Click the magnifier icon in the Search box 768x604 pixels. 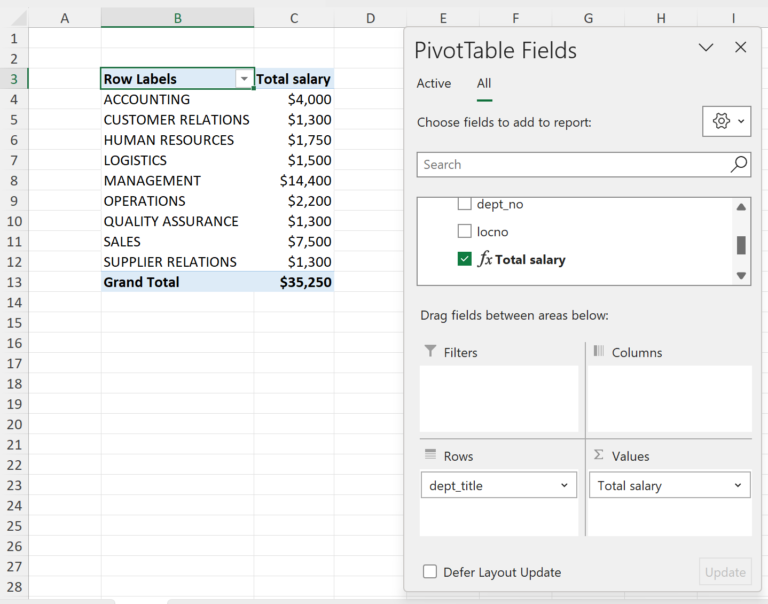coord(738,165)
